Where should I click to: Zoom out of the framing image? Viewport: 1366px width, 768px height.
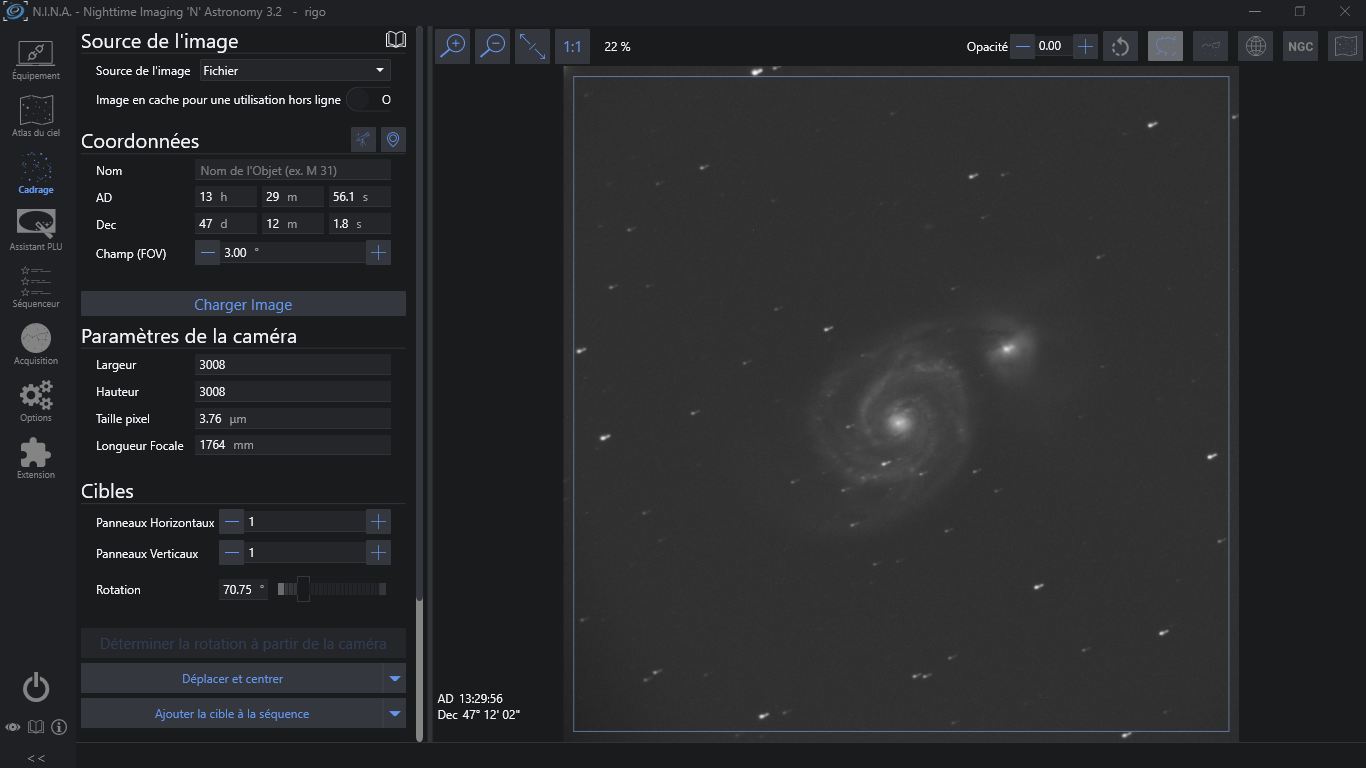click(493, 46)
